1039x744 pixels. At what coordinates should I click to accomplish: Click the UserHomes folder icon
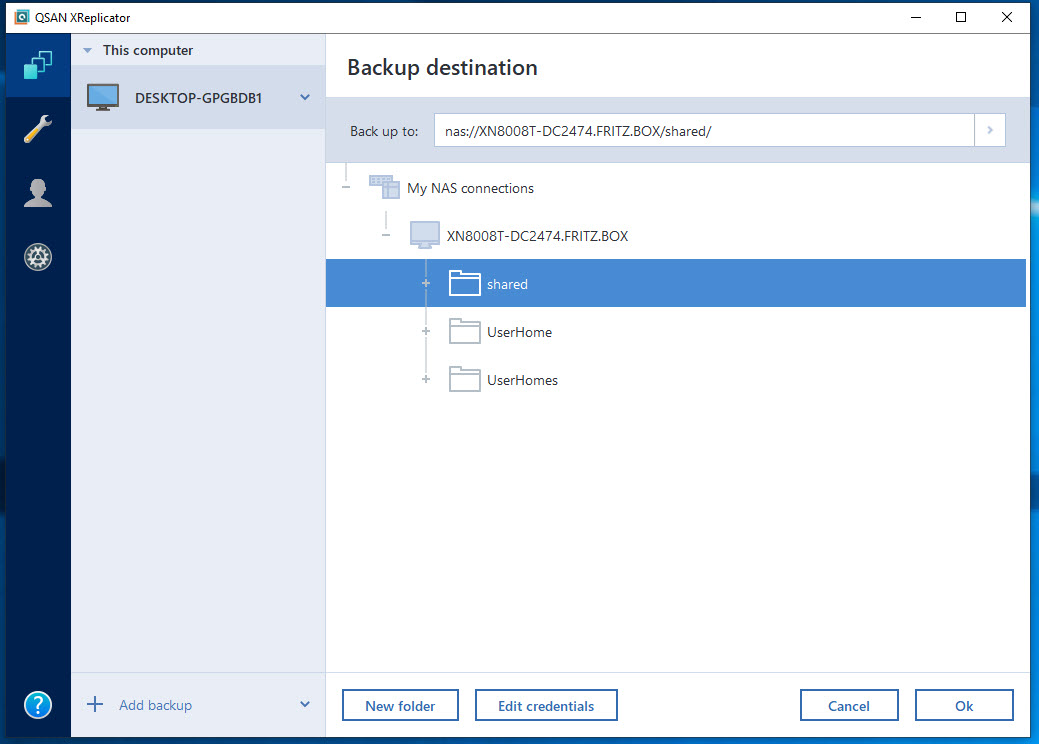coord(465,380)
